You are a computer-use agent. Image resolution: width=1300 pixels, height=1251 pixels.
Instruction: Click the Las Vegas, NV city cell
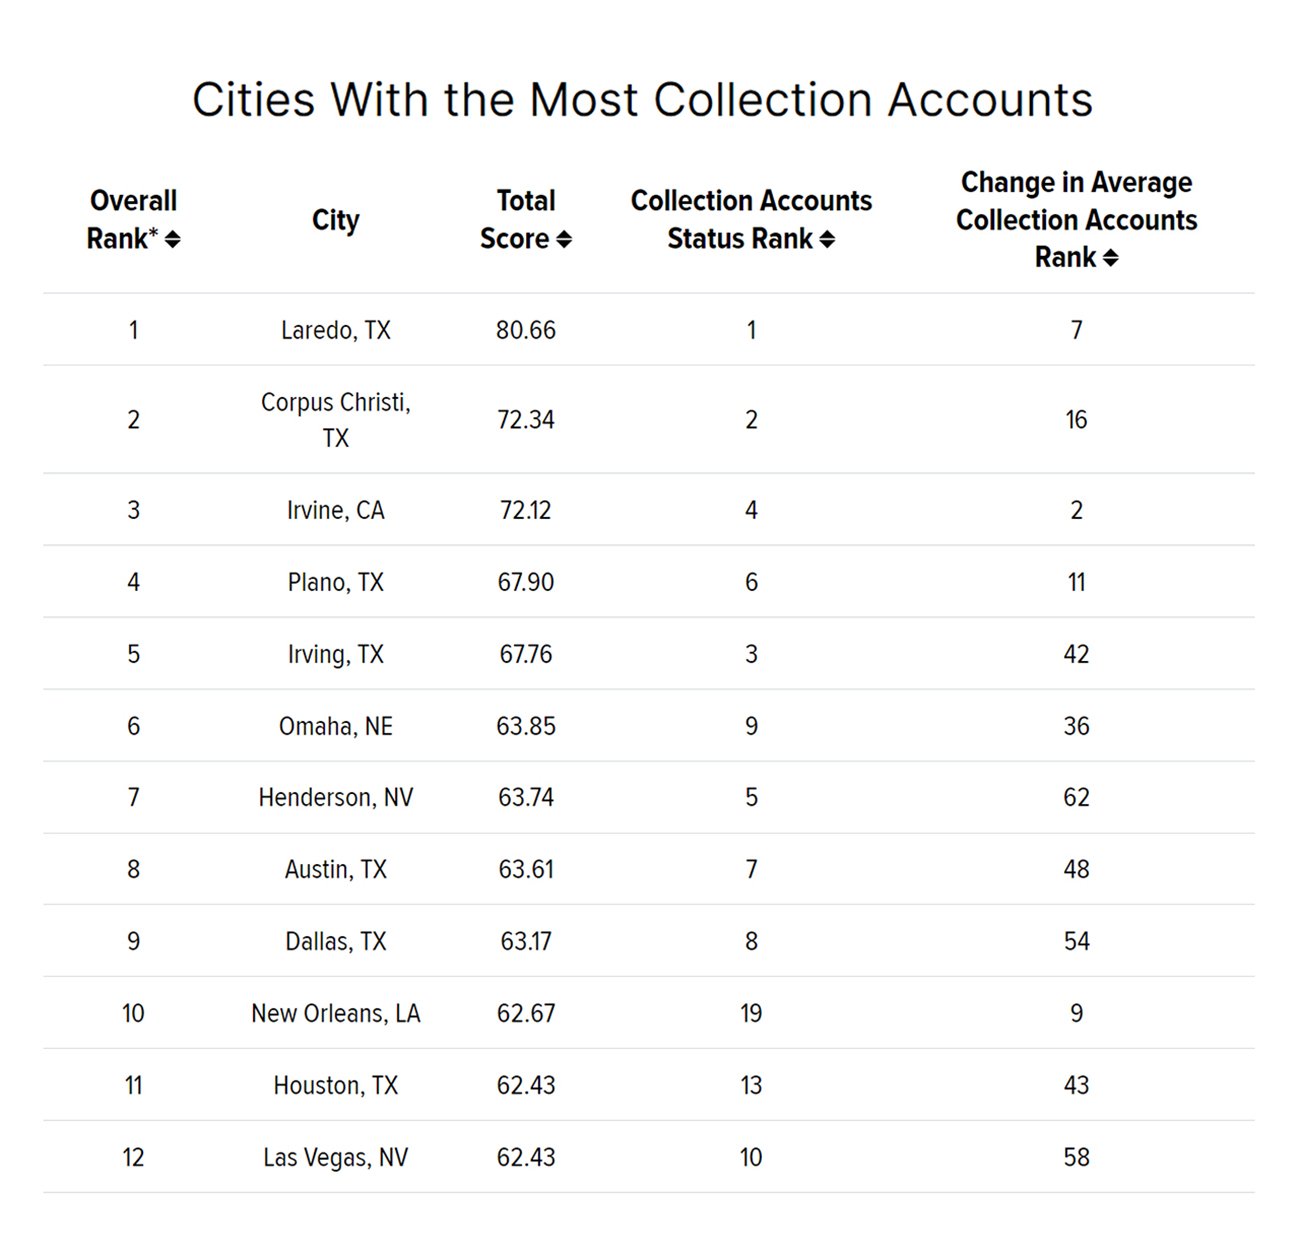click(x=335, y=1157)
